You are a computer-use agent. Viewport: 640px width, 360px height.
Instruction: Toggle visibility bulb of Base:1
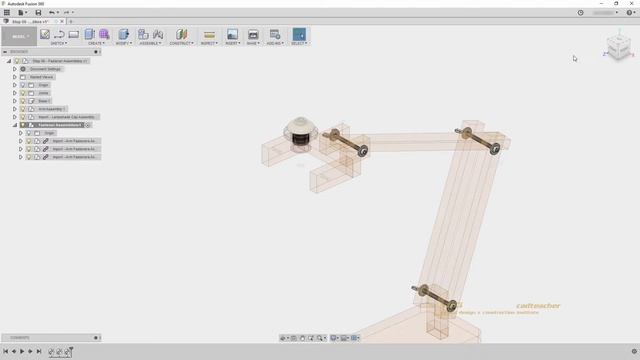coord(23,101)
